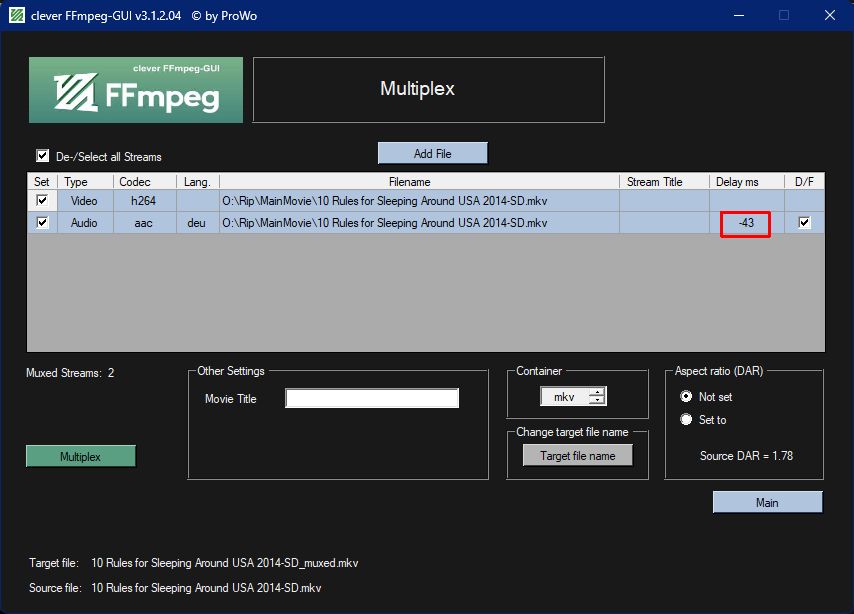854x614 pixels.
Task: Click the Movie Title input field
Action: (x=372, y=398)
